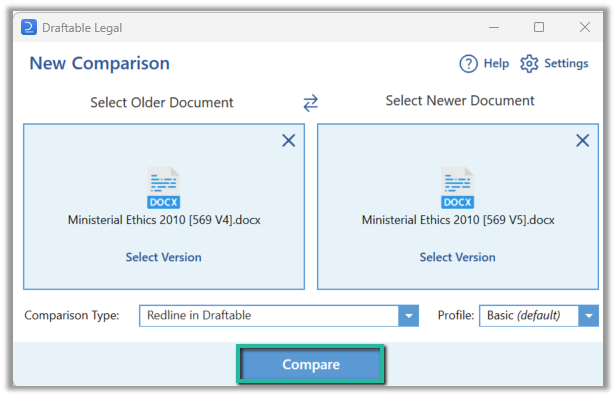This screenshot has height=397, width=616.
Task: Click the V5 DOCX file icon
Action: coord(458,188)
